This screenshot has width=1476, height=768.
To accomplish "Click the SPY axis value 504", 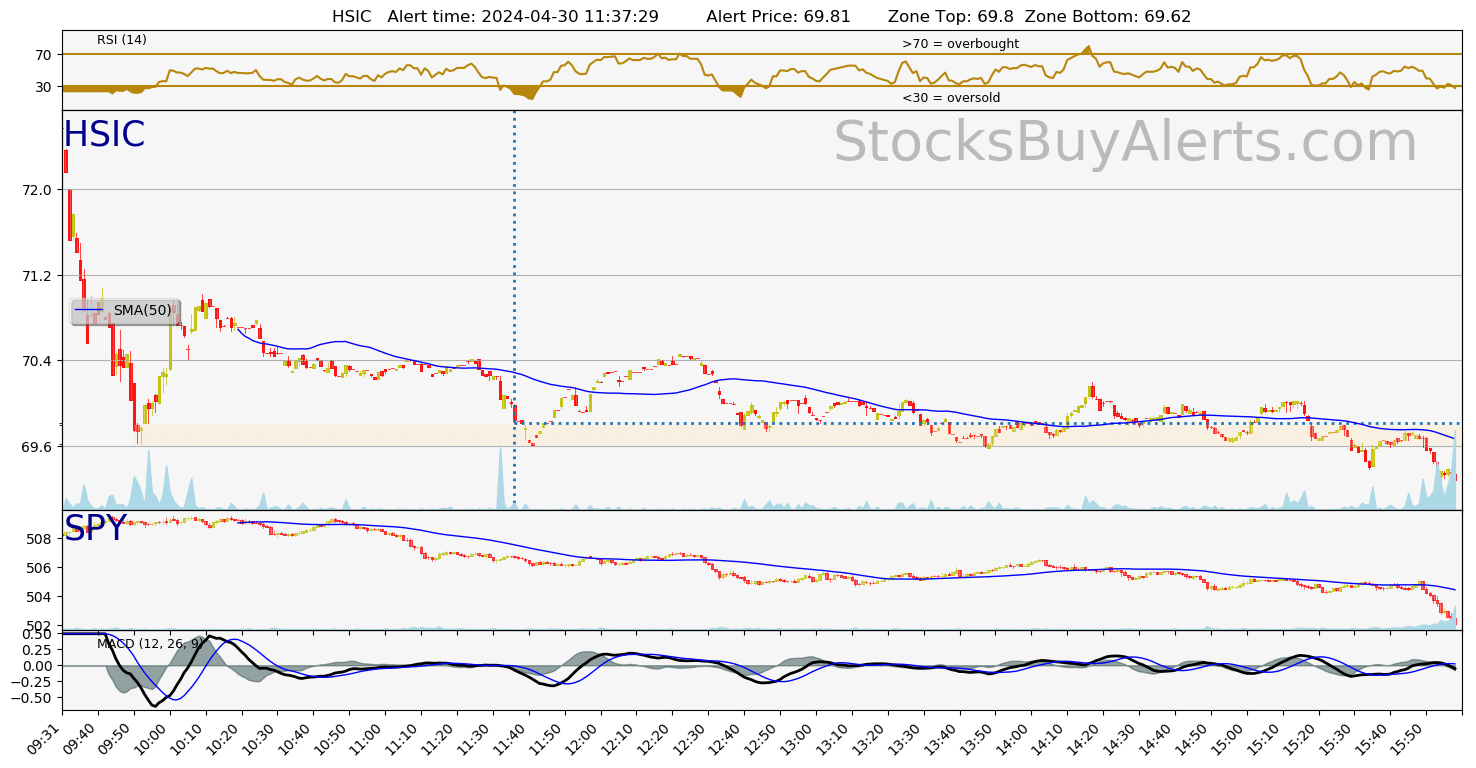I will (39, 597).
